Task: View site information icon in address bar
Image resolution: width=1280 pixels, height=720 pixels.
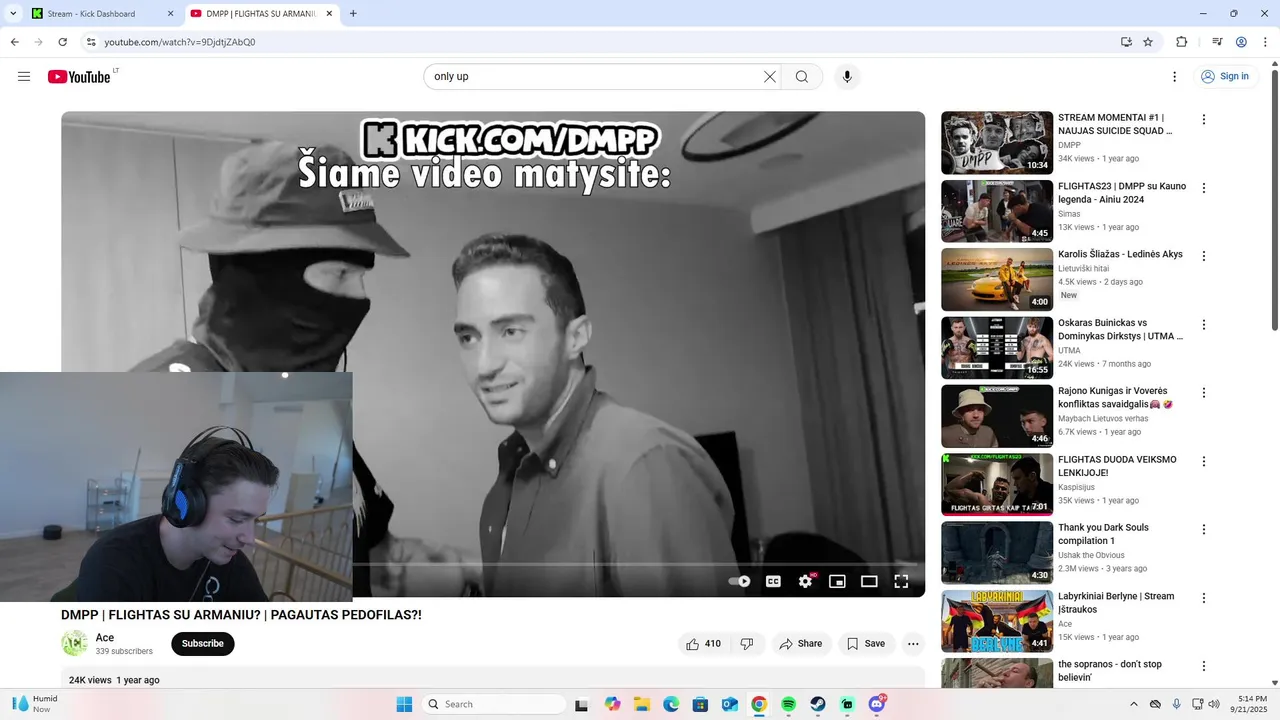Action: point(91,42)
